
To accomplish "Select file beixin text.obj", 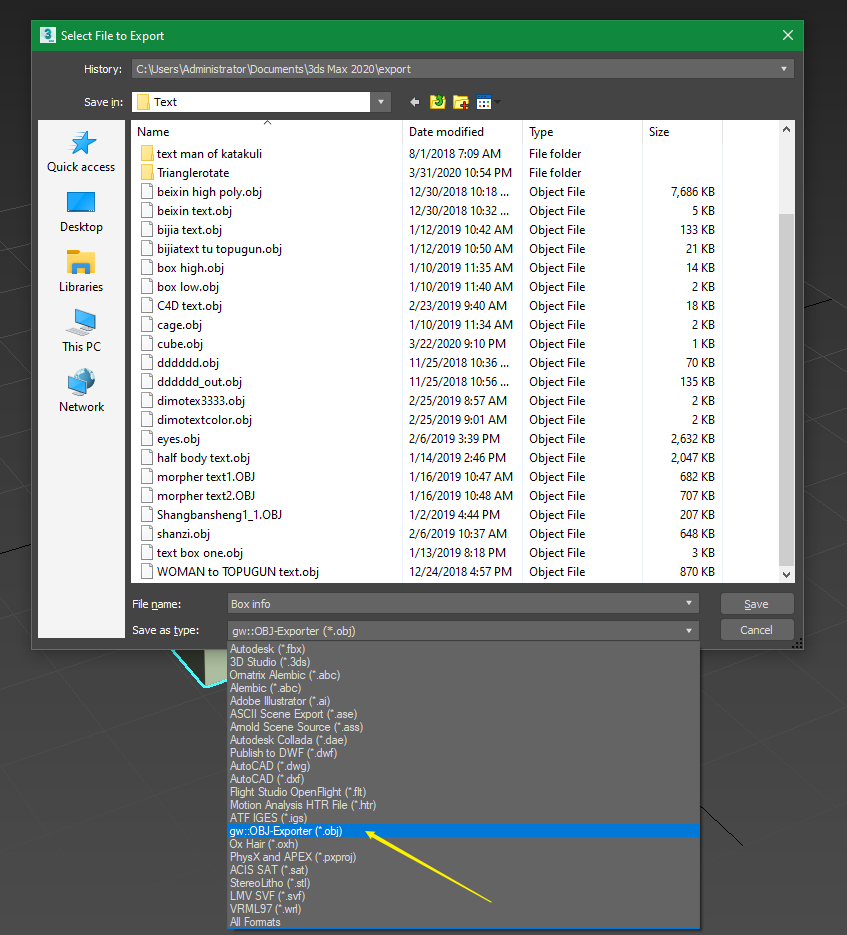I will (x=194, y=211).
